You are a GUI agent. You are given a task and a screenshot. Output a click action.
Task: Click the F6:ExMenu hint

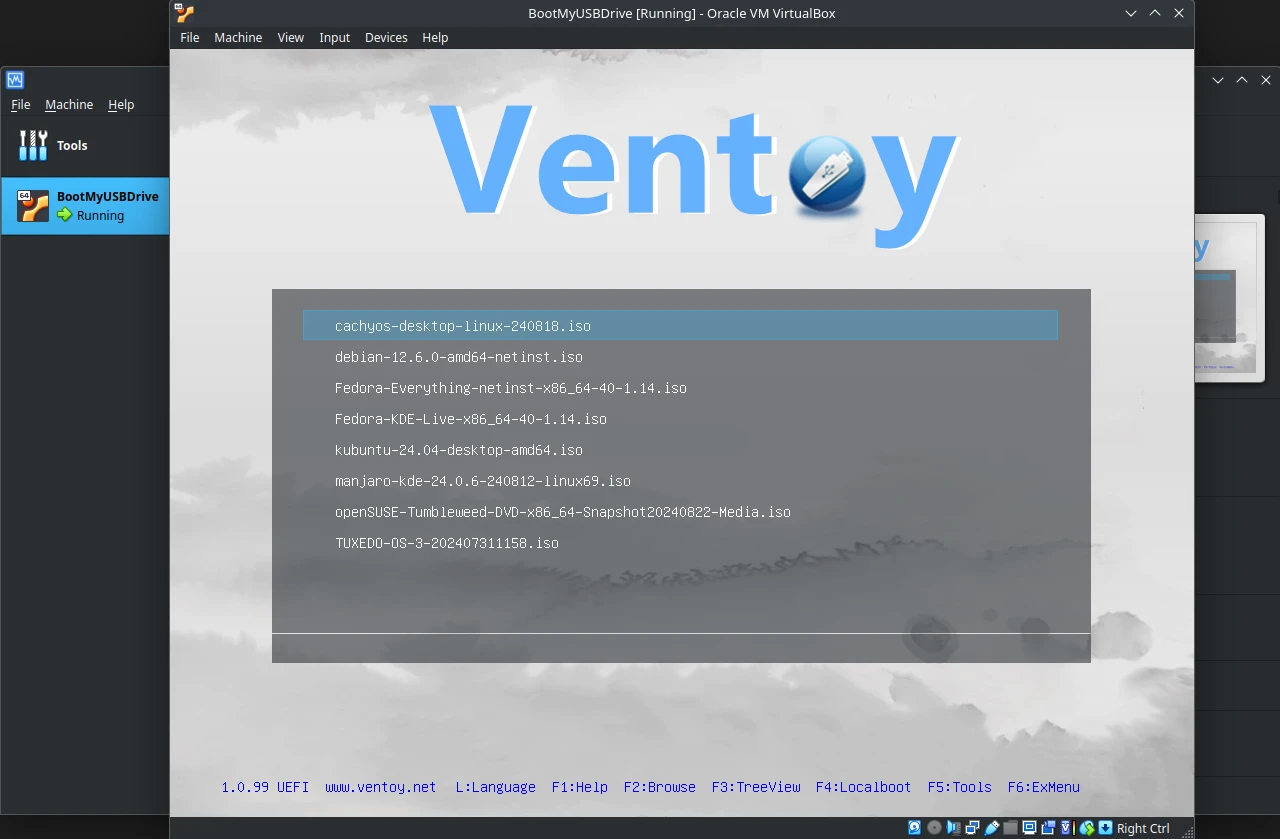(x=1044, y=787)
